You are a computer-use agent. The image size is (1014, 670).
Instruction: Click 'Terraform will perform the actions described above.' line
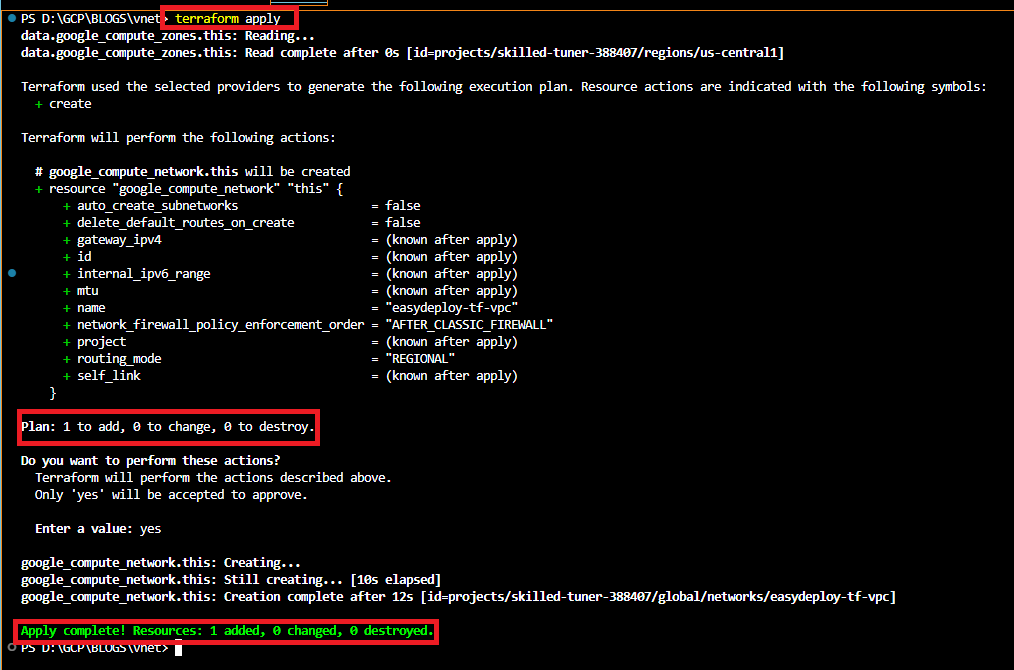213,478
